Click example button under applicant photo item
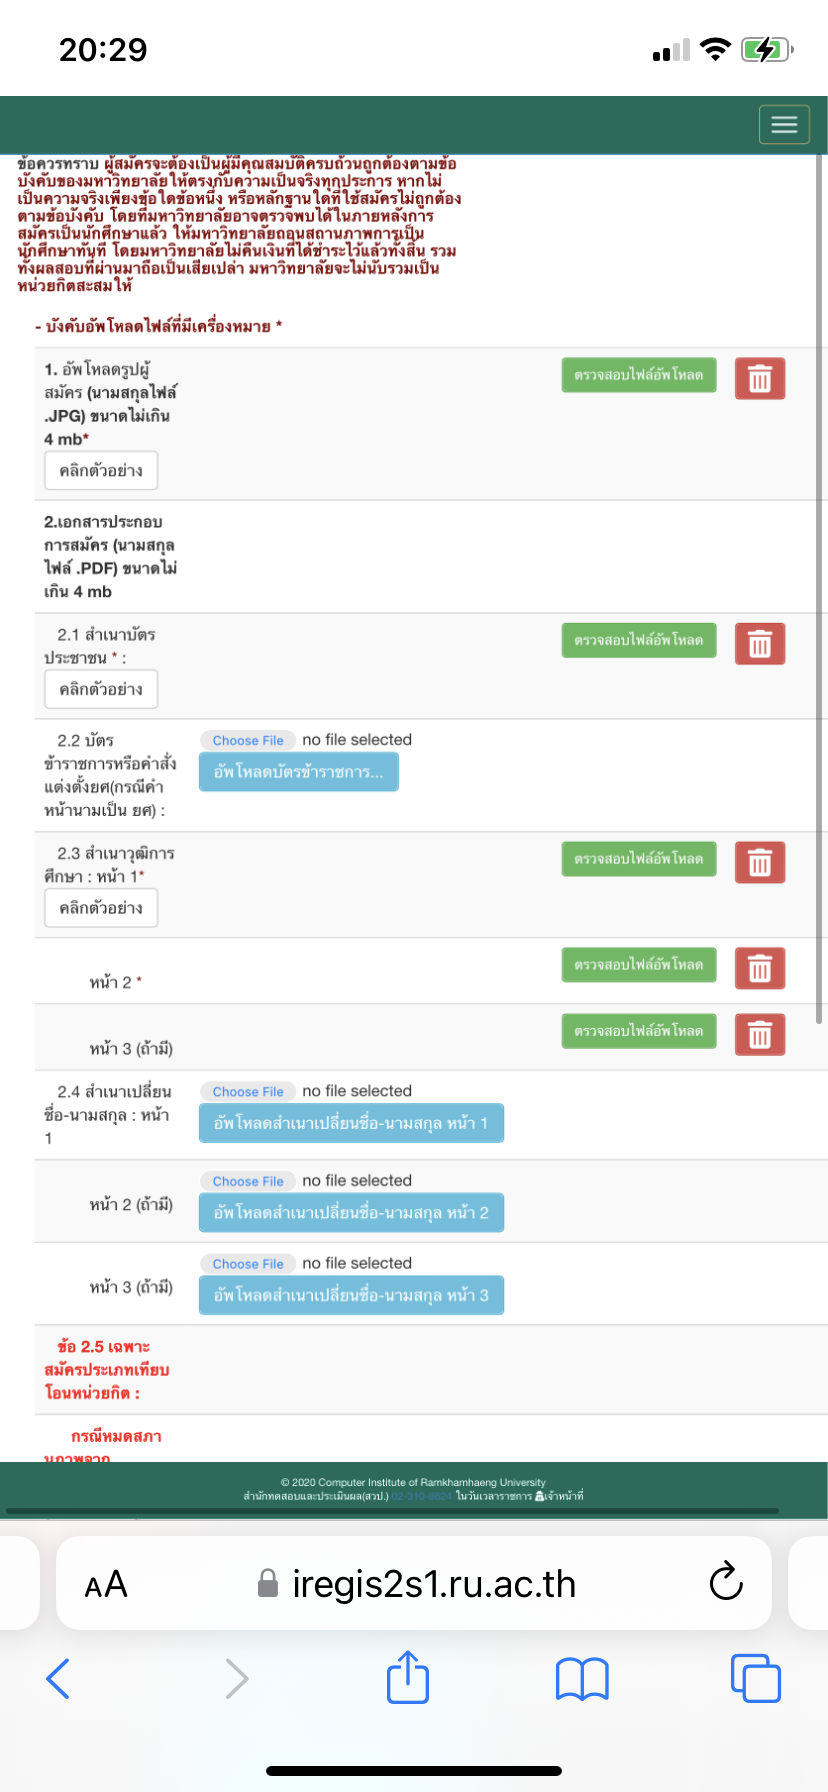Screen dimensions: 828x1792 tap(101, 471)
